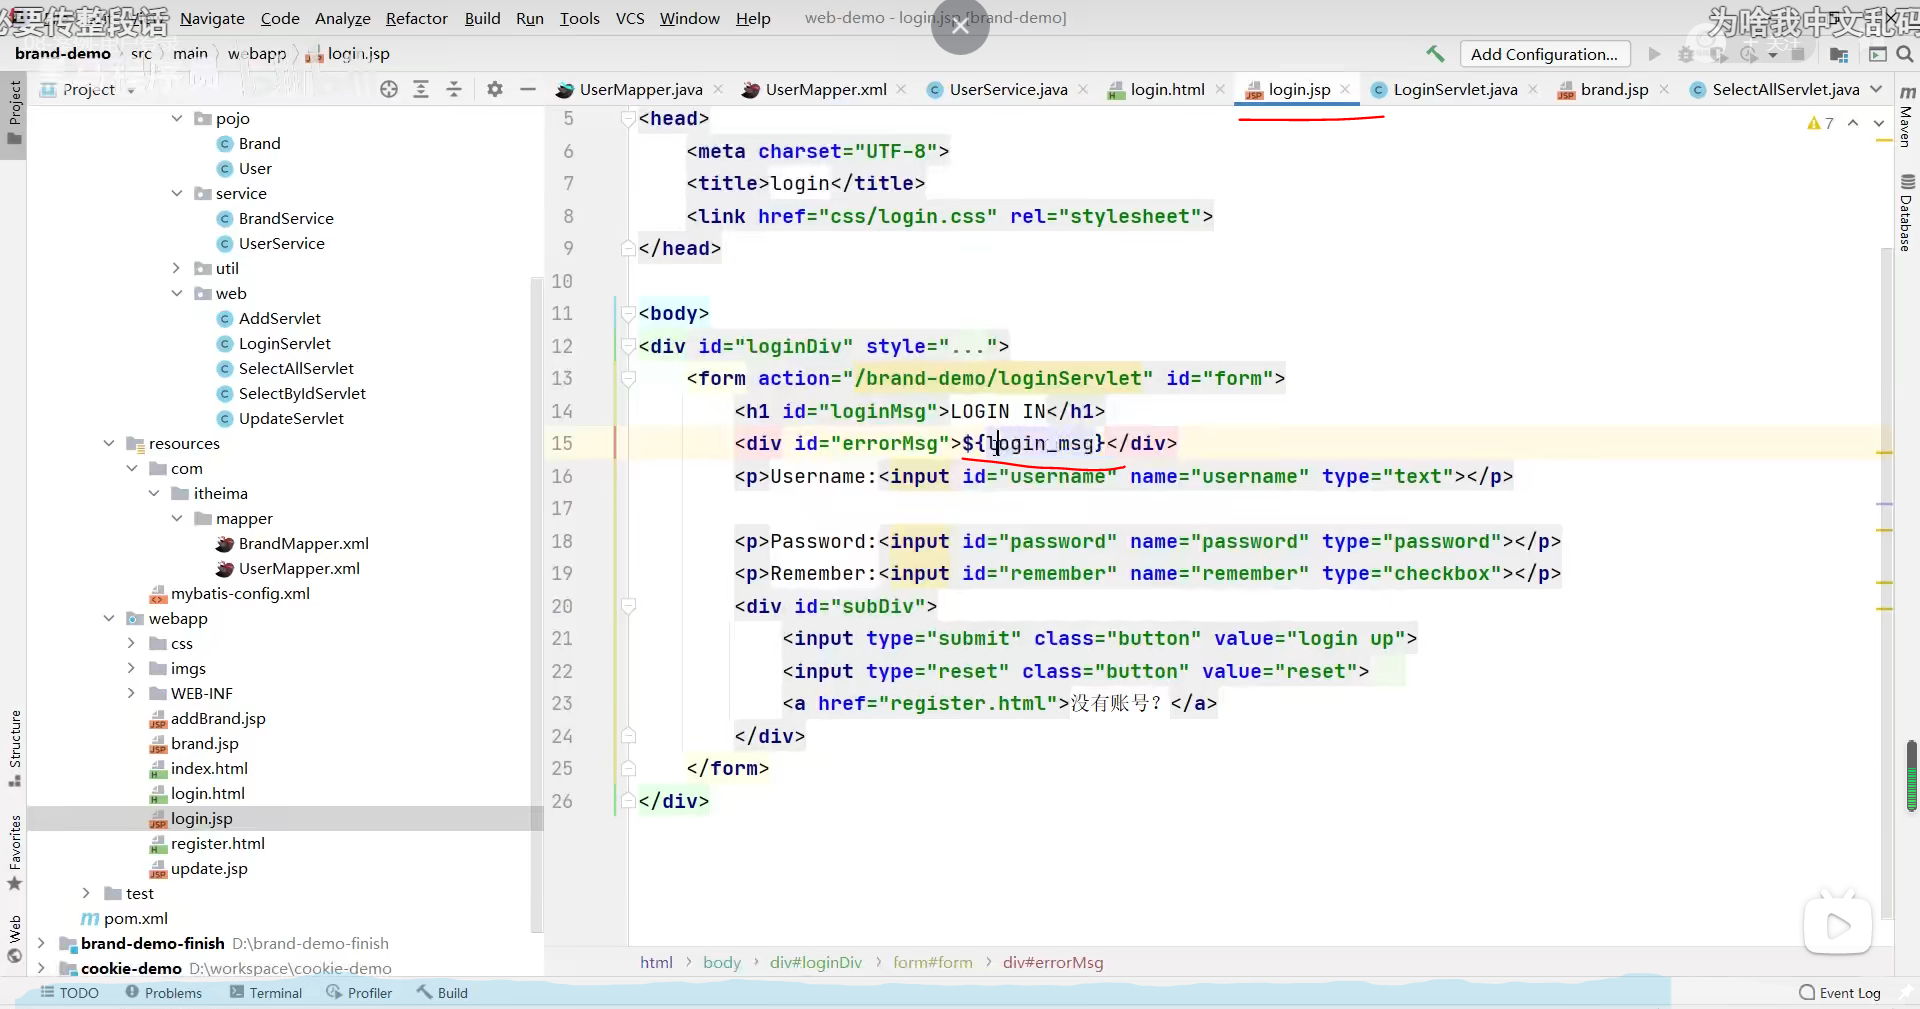1920x1009 pixels.
Task: Open the Event Log
Action: coord(1840,993)
